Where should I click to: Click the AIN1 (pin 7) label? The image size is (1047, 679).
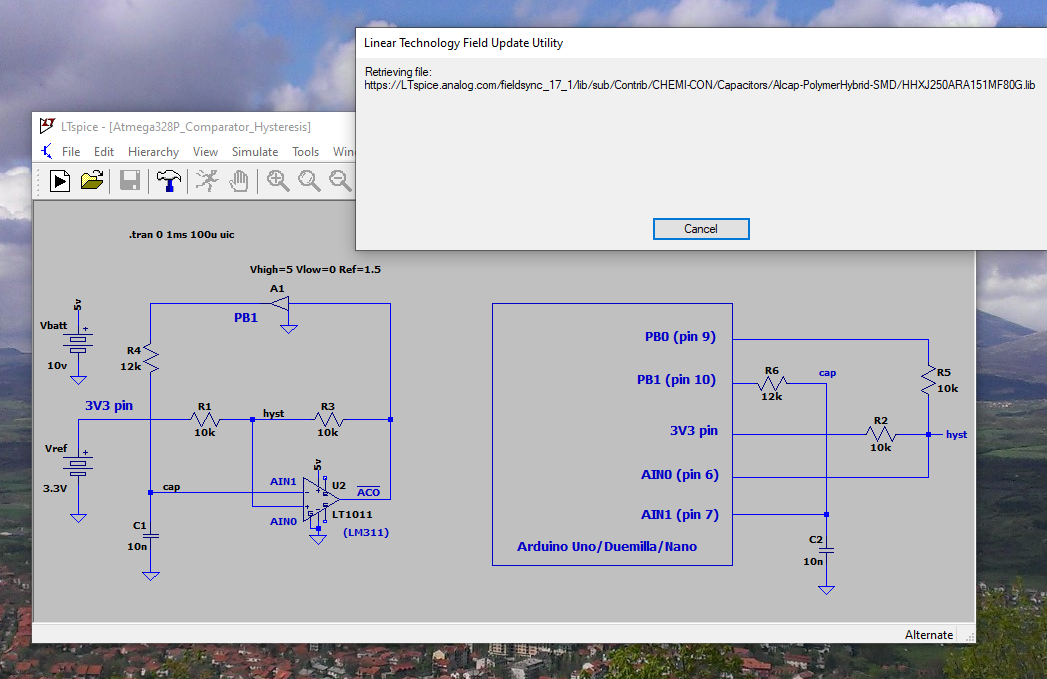(x=680, y=515)
